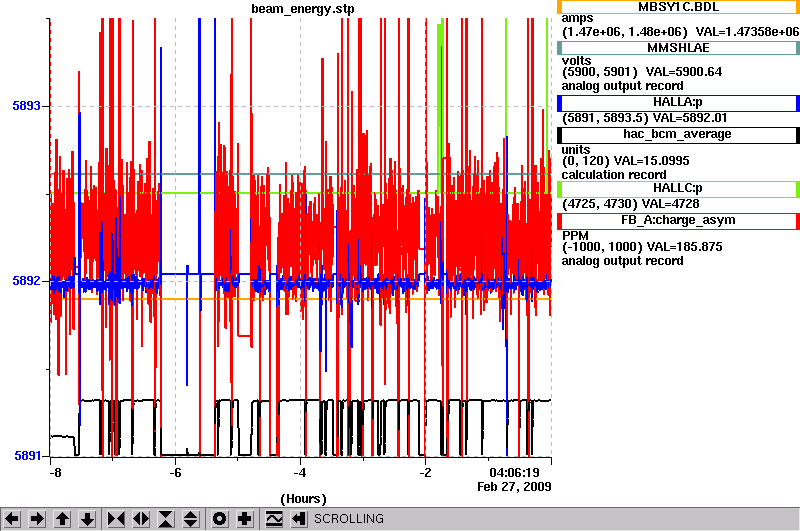The image size is (800, 531).
Task: Click the -8 hours tick label
Action: (x=55, y=473)
